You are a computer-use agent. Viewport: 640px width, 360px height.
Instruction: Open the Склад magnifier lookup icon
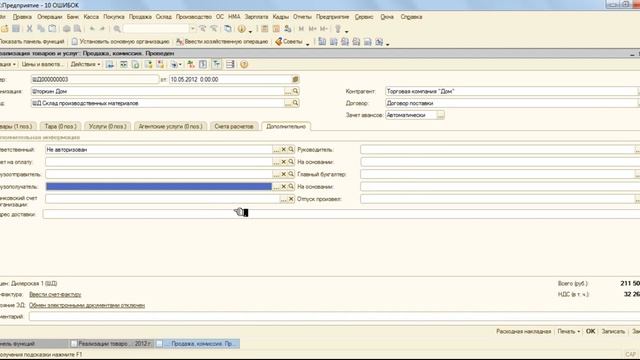click(296, 103)
